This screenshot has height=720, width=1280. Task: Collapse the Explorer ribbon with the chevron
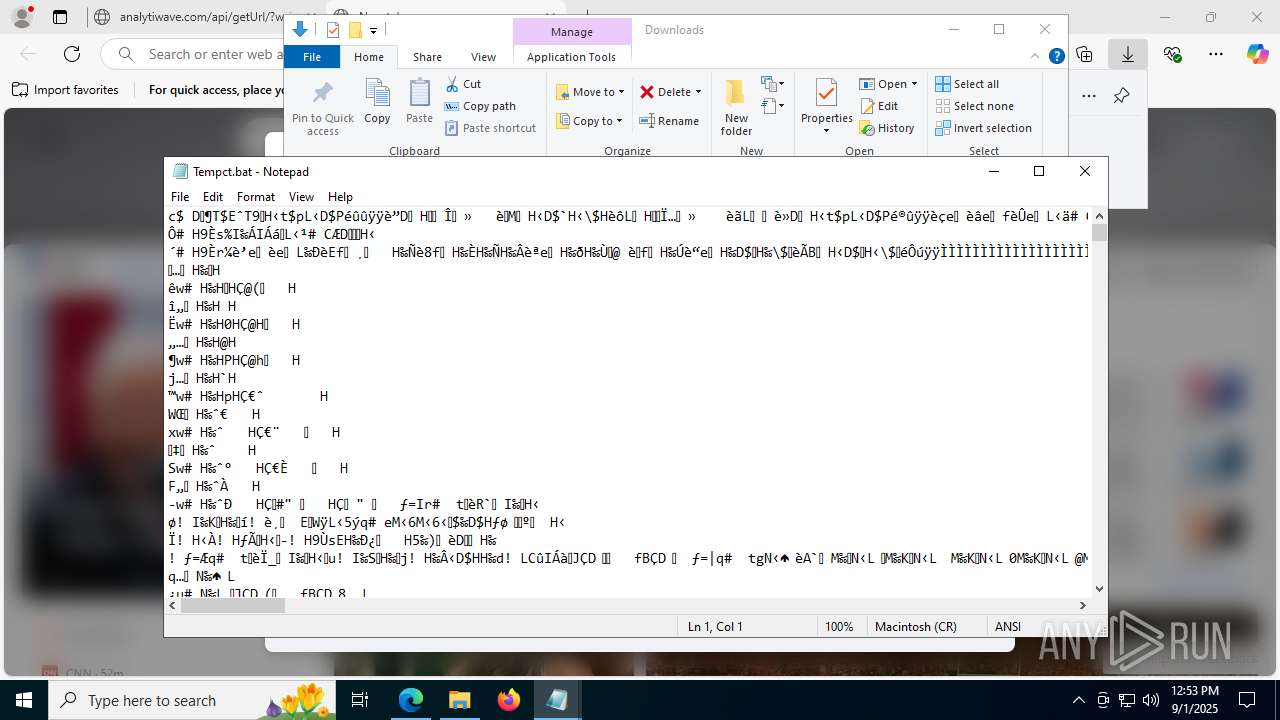(x=1035, y=57)
